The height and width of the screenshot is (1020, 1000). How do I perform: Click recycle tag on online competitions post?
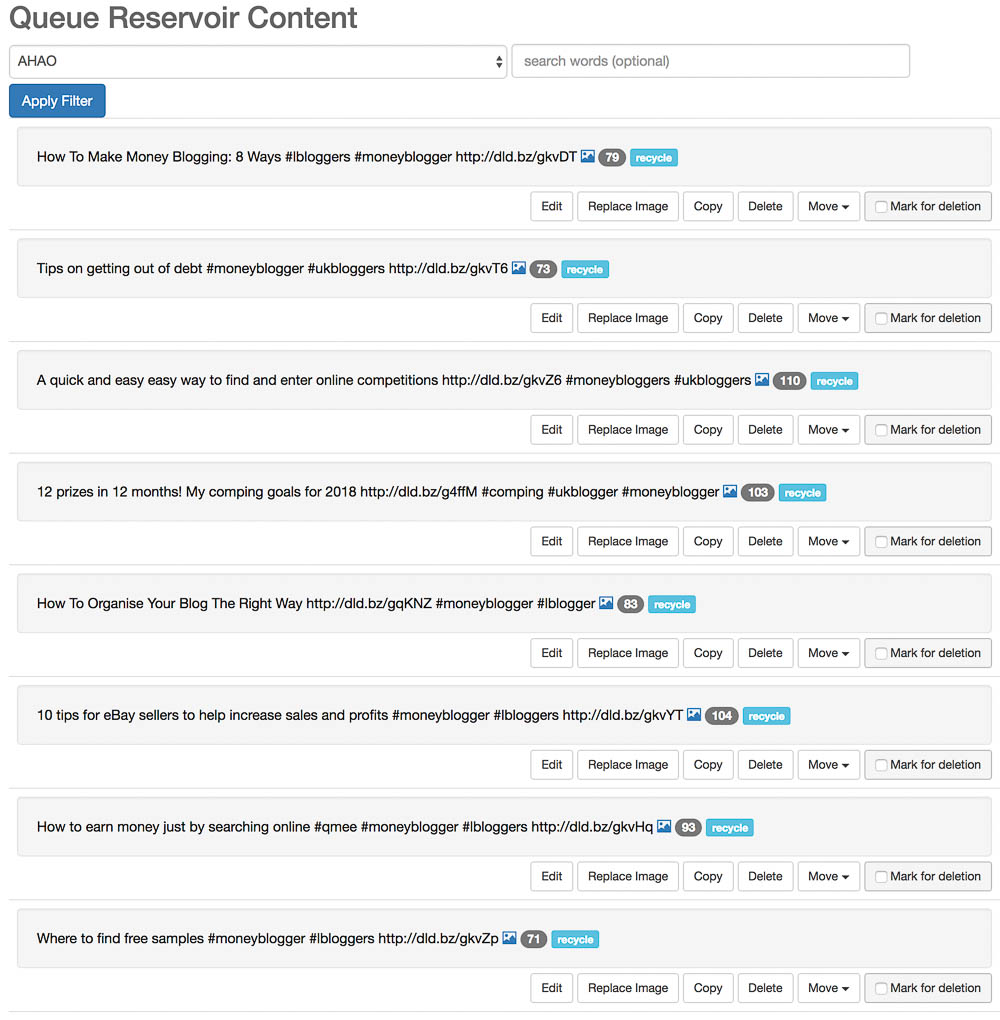834,381
